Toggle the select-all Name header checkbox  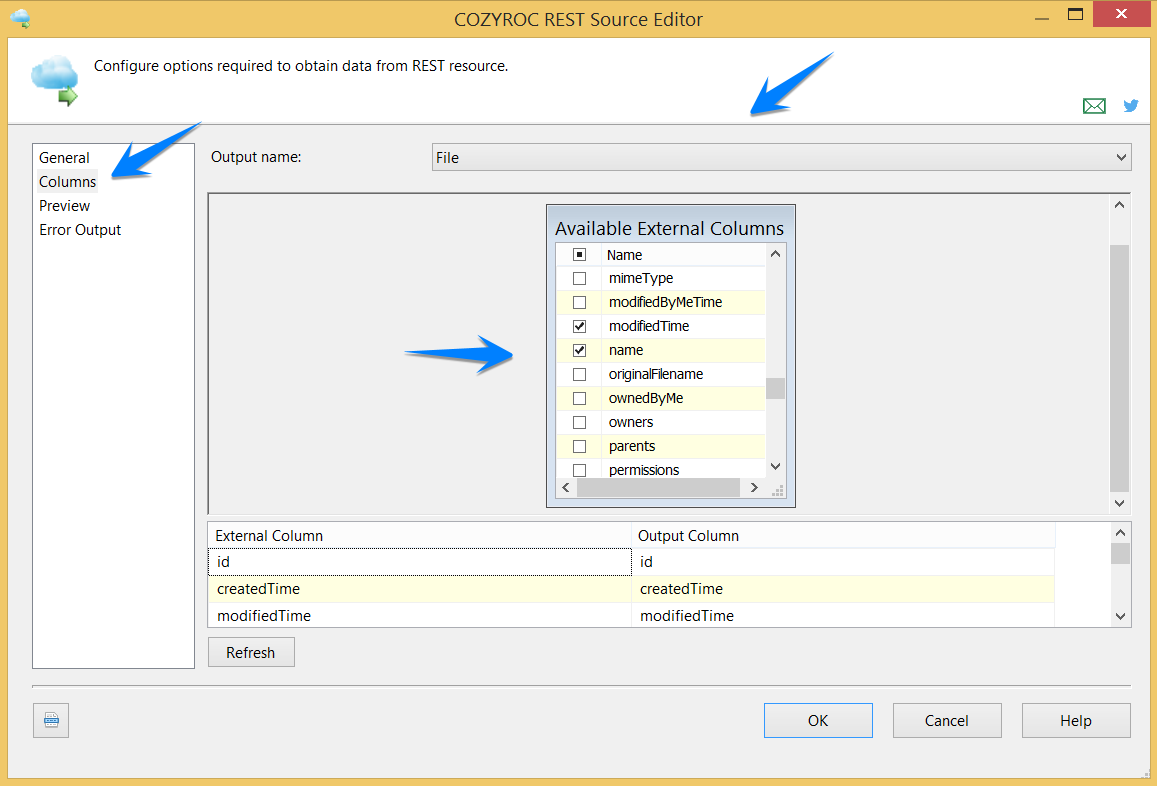[x=579, y=255]
